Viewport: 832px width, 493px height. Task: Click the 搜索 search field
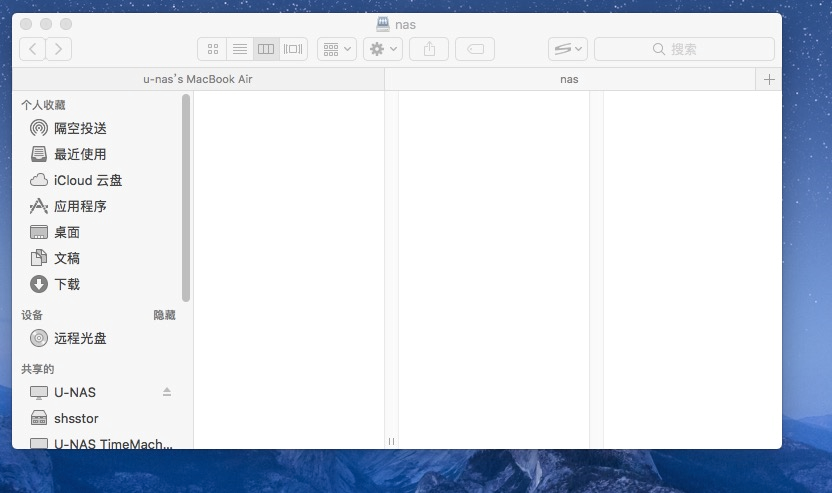click(x=684, y=49)
